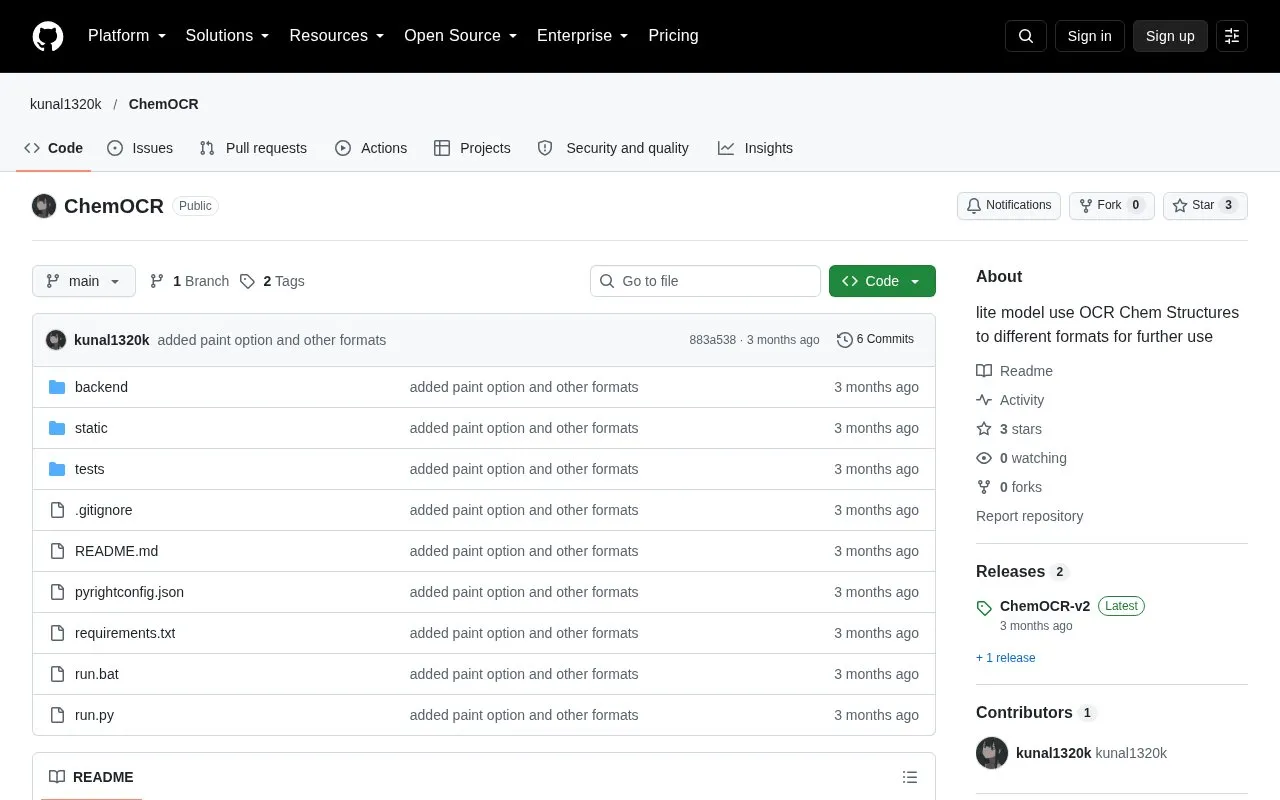Screen dimensions: 1280x800
Task: Open the tests folder
Action: [x=90, y=469]
